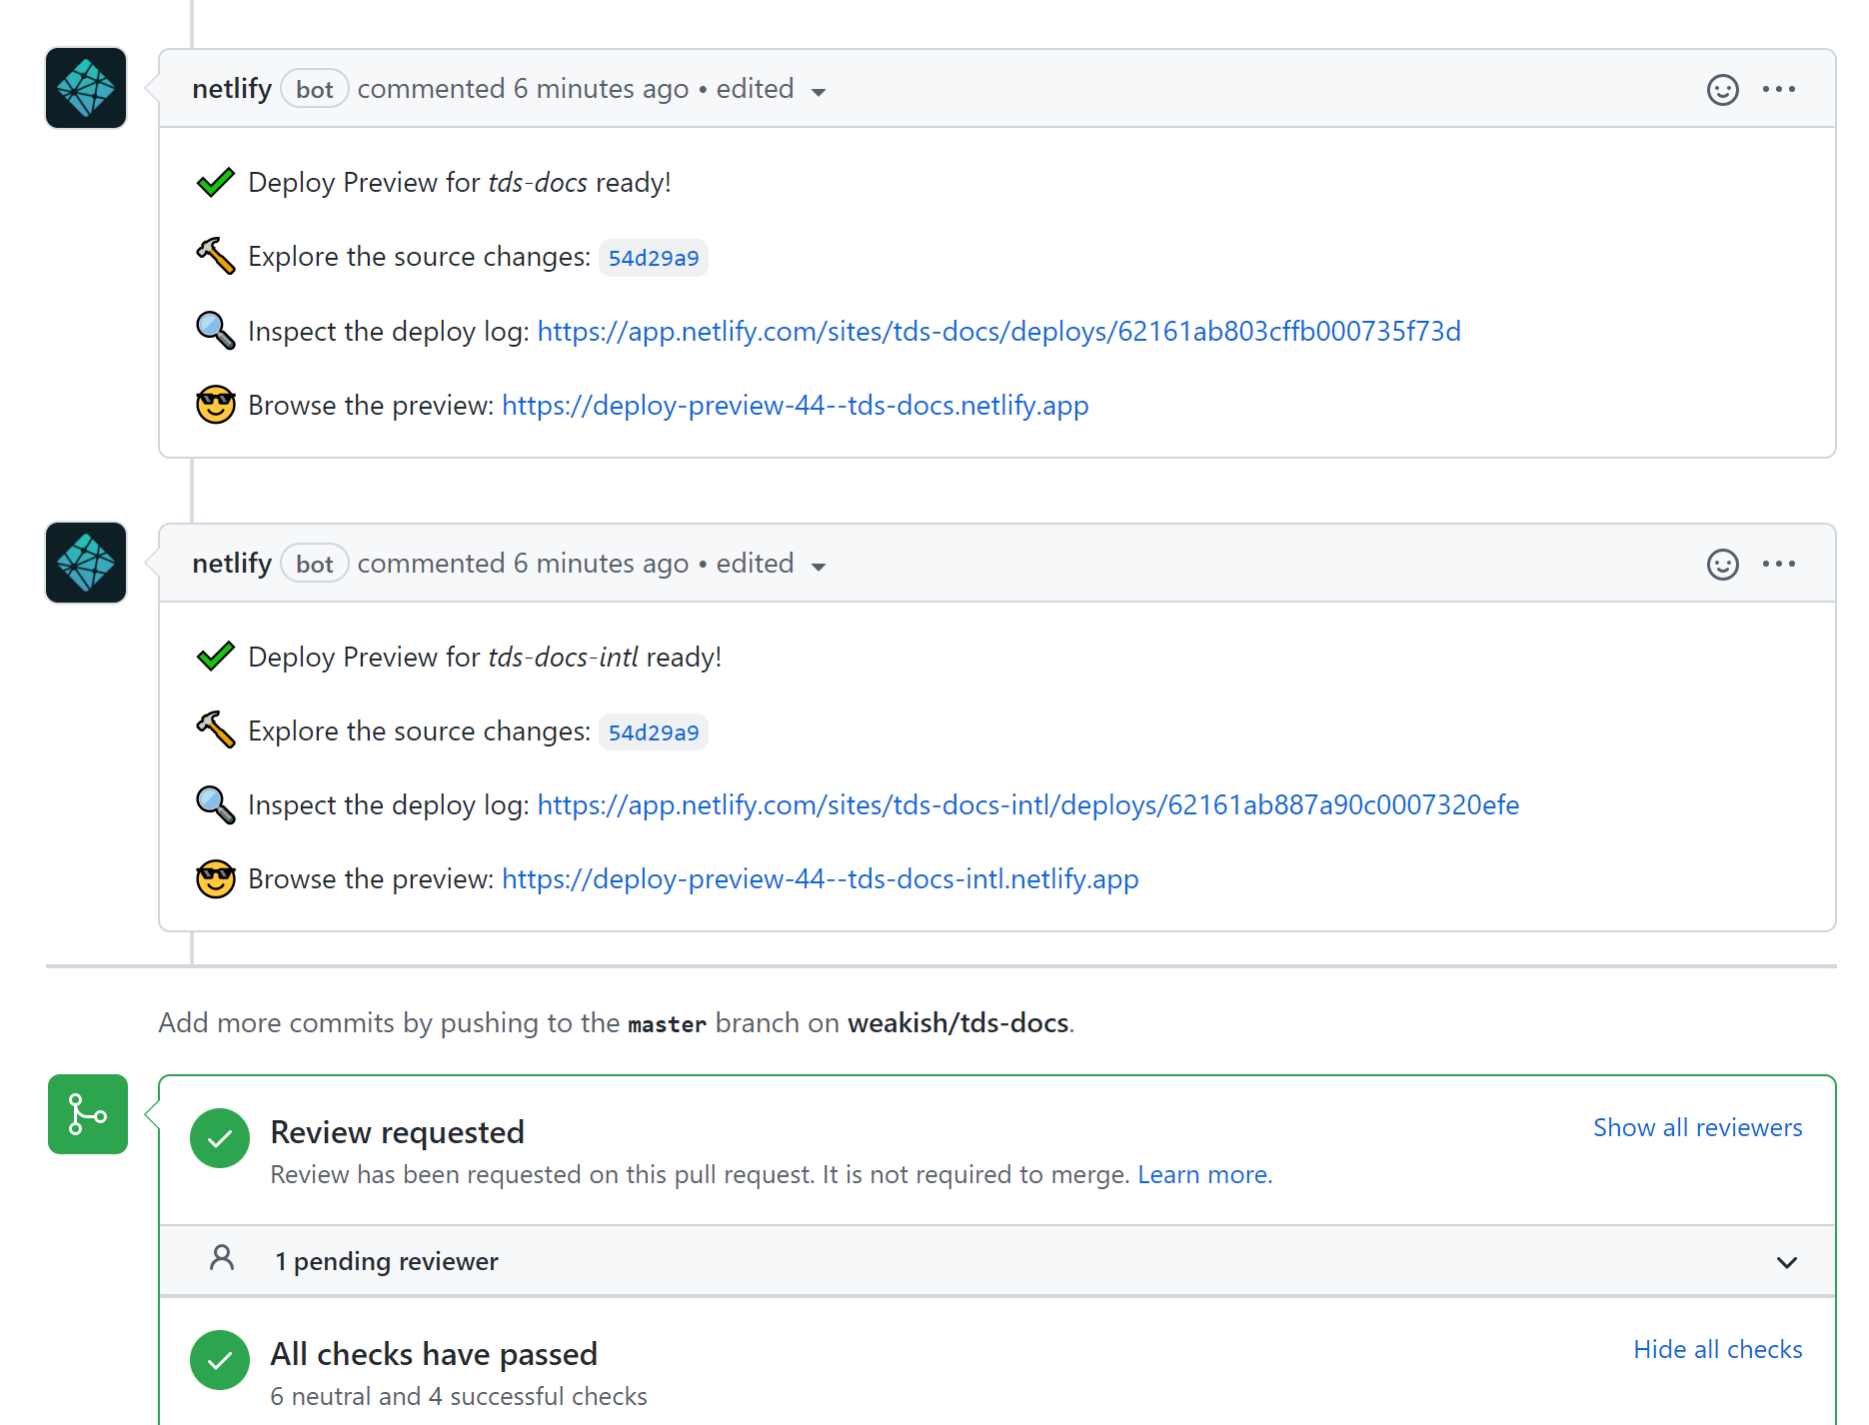1869x1425 pixels.
Task: Click the 'Review requested' heading
Action: pos(397,1132)
